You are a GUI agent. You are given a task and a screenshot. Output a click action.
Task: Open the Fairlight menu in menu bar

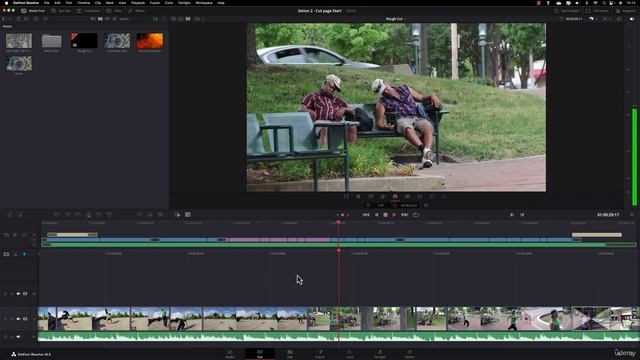184,3
